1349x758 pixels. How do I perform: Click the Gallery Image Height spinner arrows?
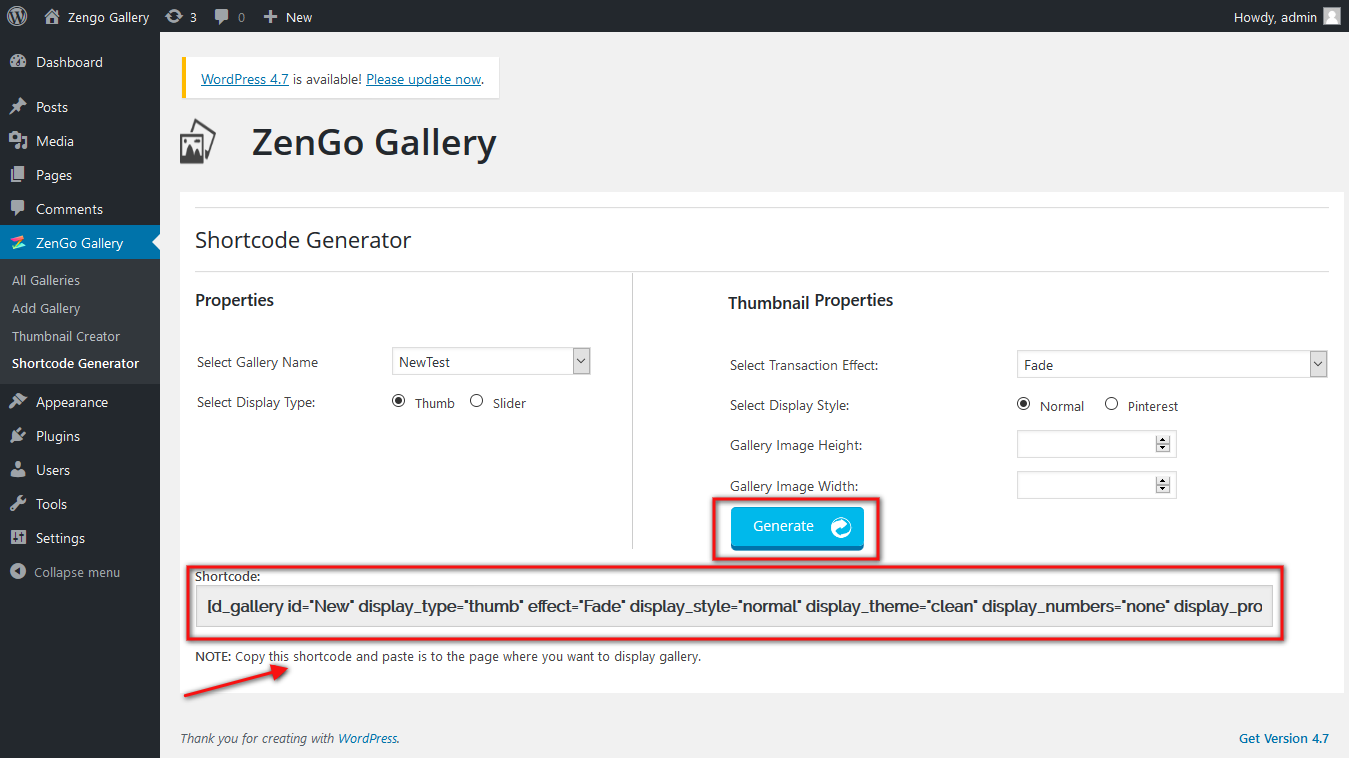[1162, 444]
